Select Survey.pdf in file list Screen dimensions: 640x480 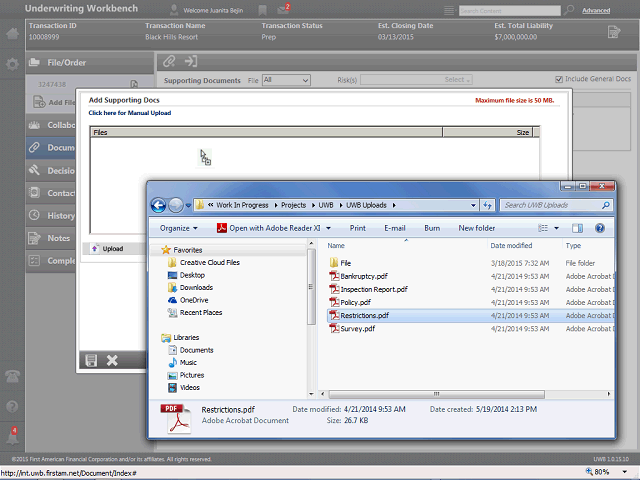358,329
